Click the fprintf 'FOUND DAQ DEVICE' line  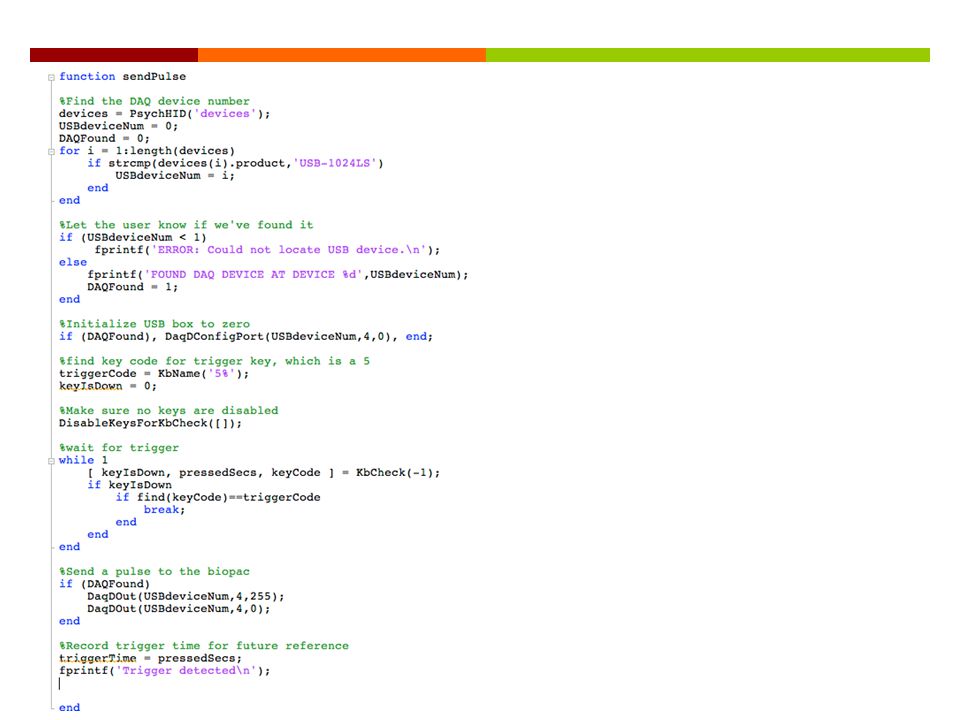pos(277,274)
